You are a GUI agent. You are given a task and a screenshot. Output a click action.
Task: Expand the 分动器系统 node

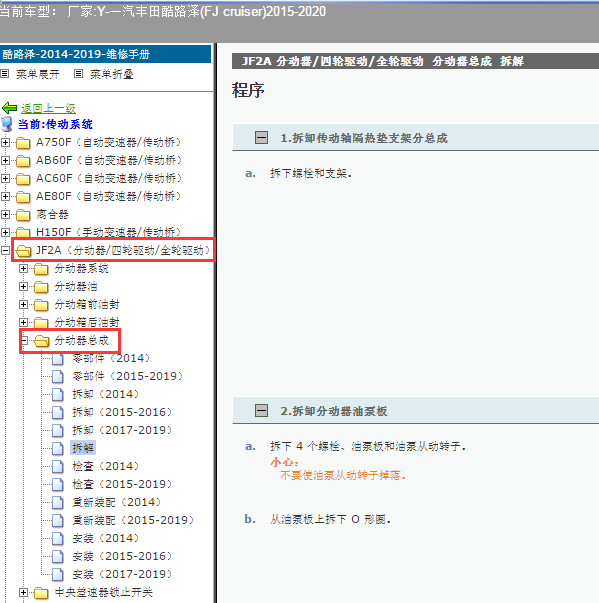click(x=23, y=268)
